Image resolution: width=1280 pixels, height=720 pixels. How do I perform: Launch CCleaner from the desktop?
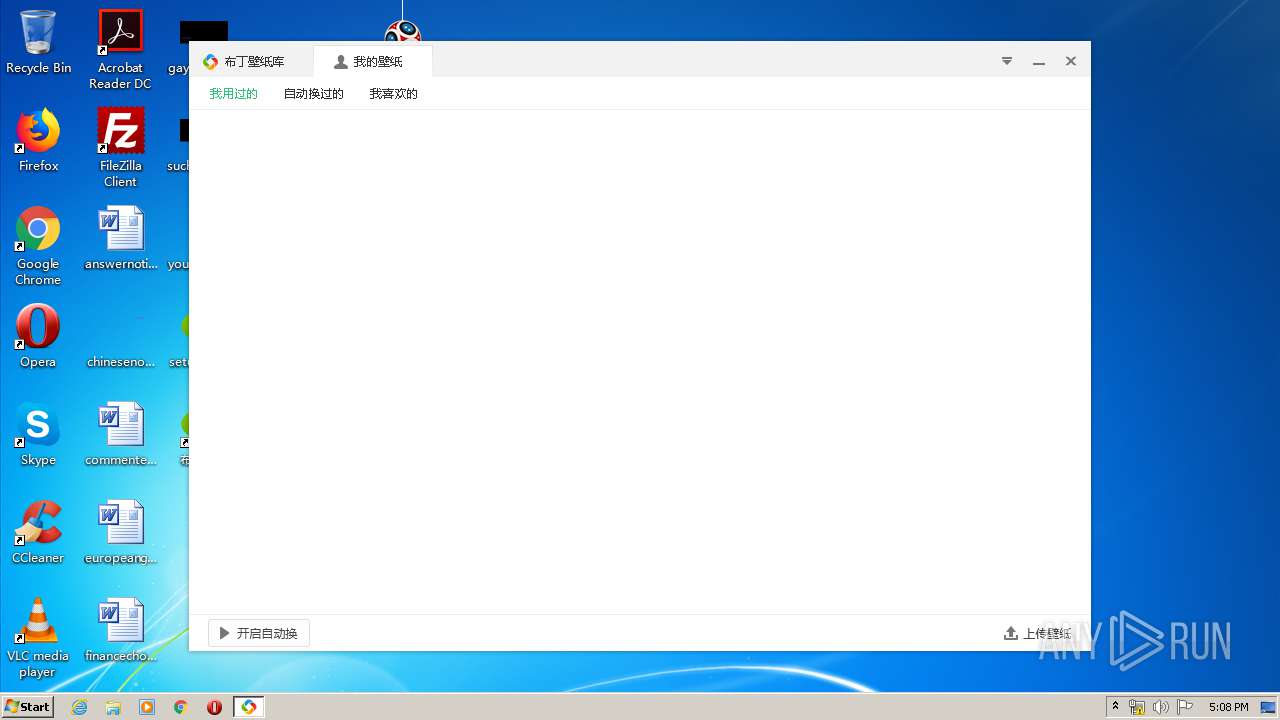click(38, 532)
